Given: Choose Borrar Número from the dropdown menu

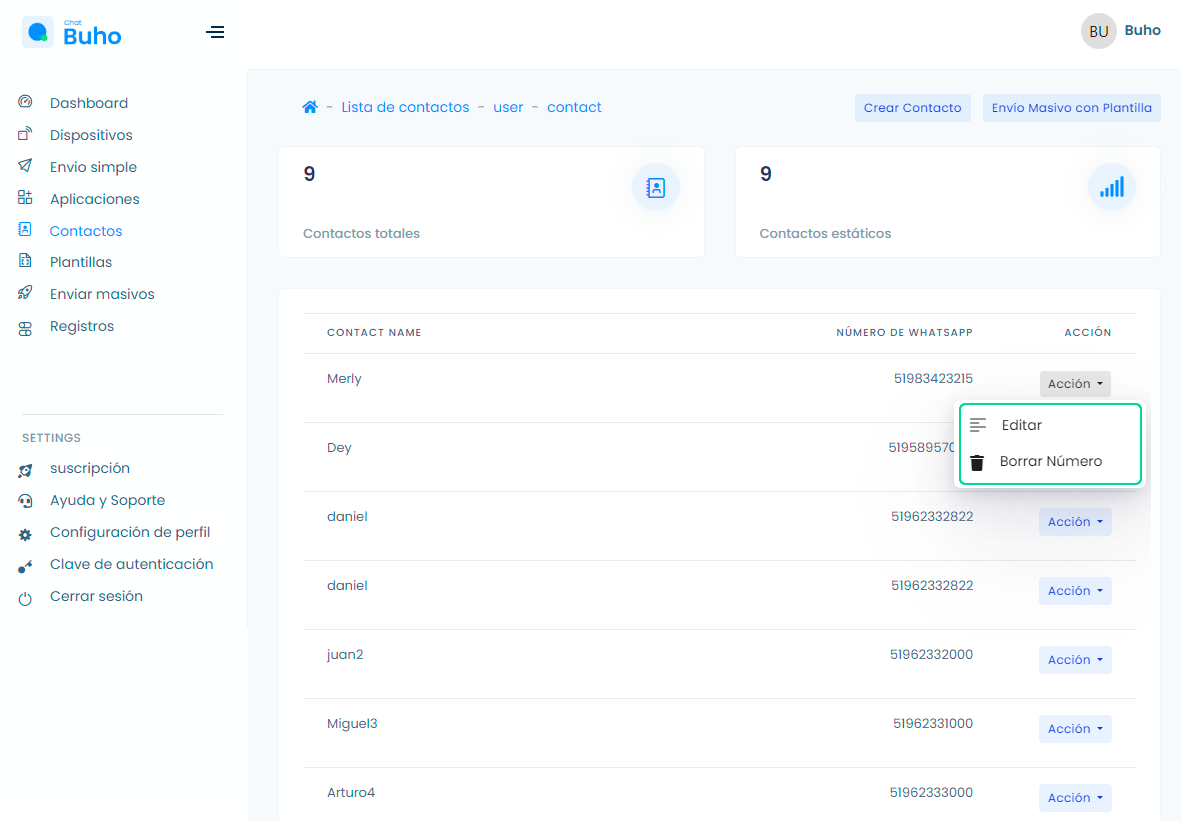Looking at the screenshot, I should 1050,461.
